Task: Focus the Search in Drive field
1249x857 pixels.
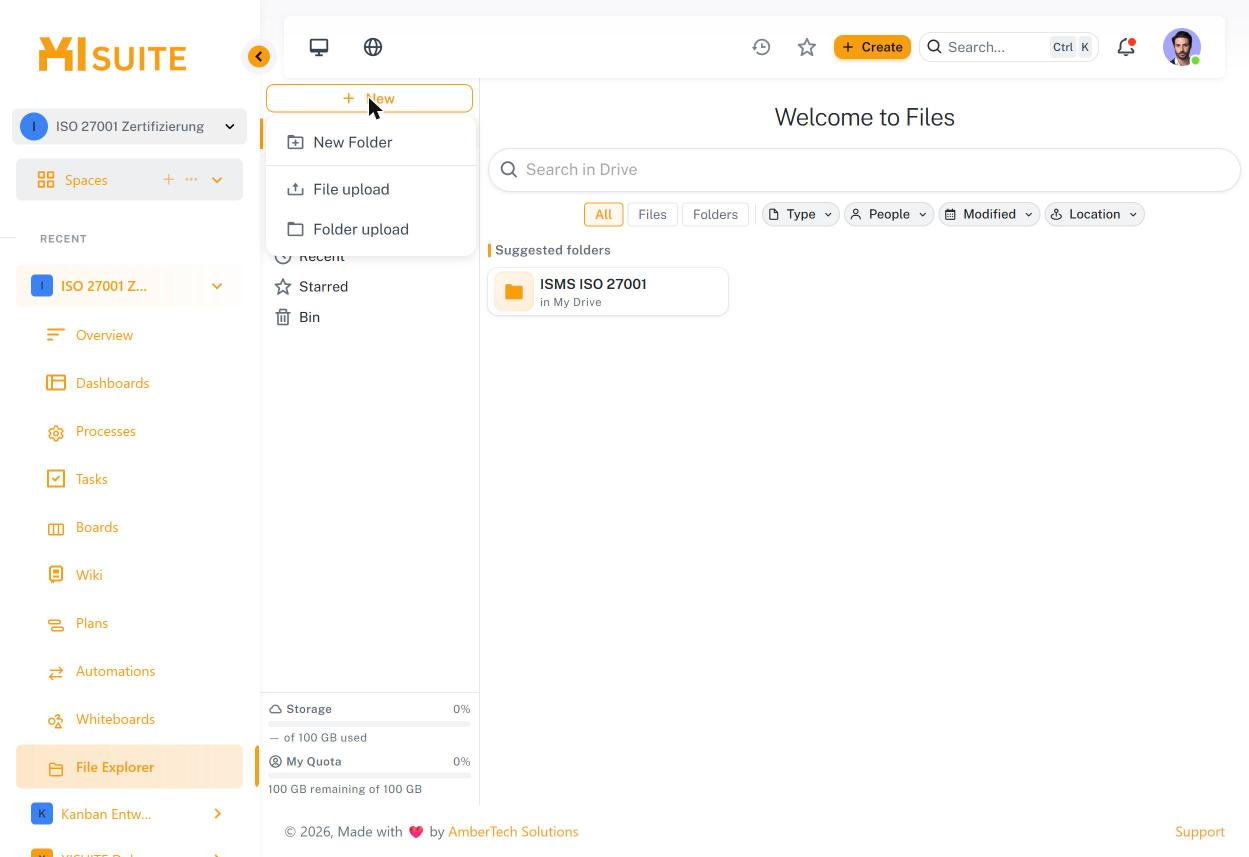Action: click(x=864, y=170)
